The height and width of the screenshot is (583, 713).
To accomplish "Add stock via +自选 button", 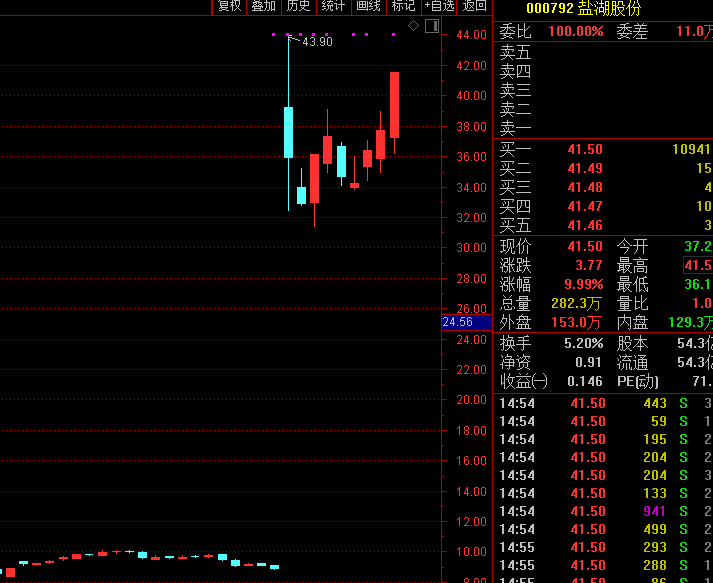I will pos(439,6).
